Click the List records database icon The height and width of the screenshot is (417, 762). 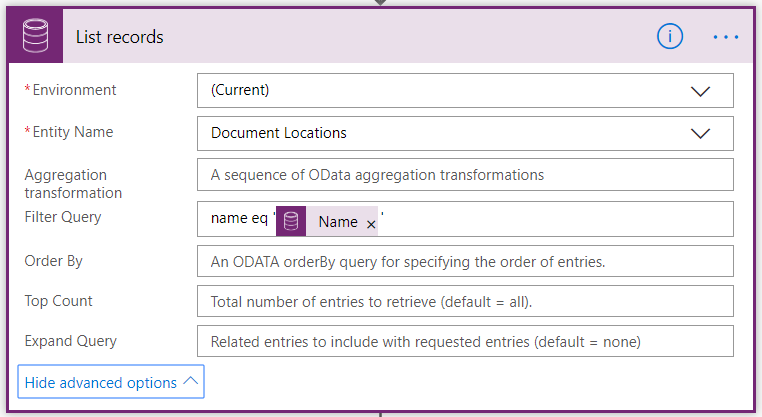(35, 35)
